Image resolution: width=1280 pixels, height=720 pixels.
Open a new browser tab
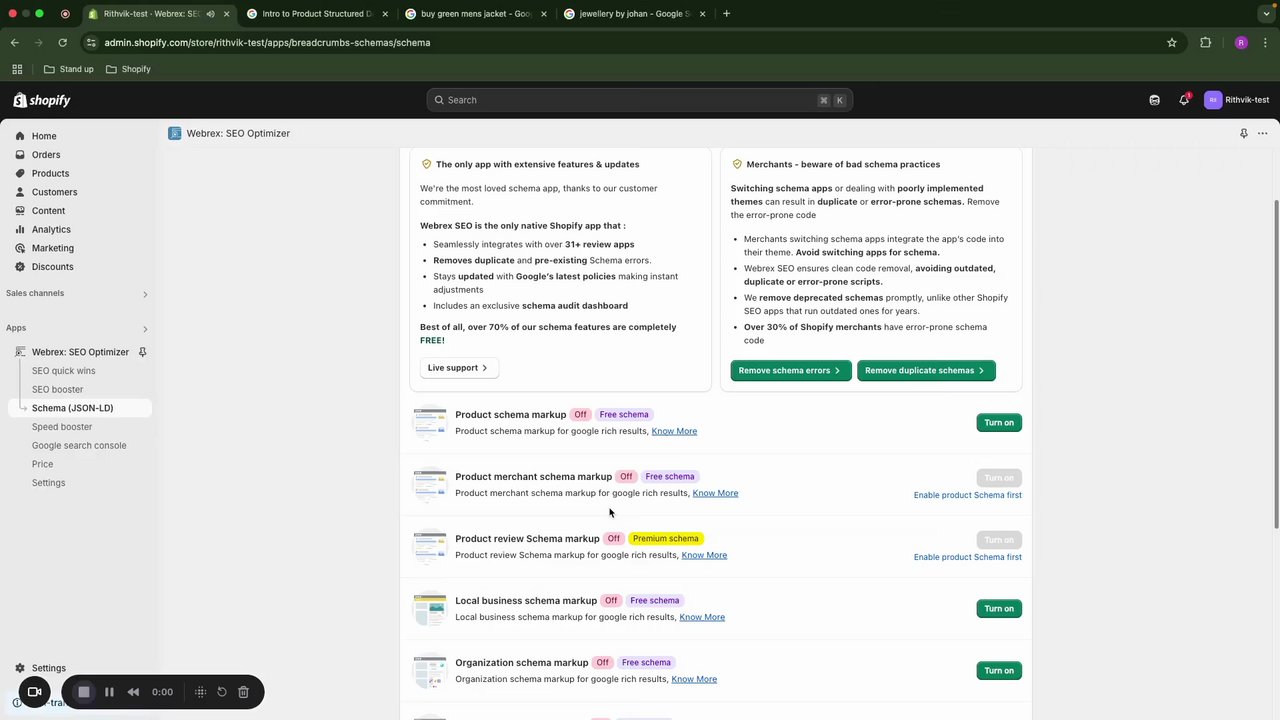pyautogui.click(x=726, y=14)
